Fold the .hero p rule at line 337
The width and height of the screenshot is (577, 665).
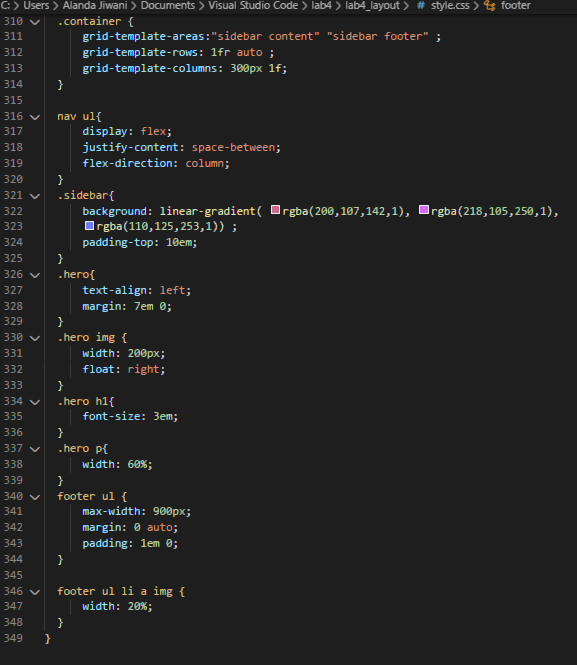[35, 449]
